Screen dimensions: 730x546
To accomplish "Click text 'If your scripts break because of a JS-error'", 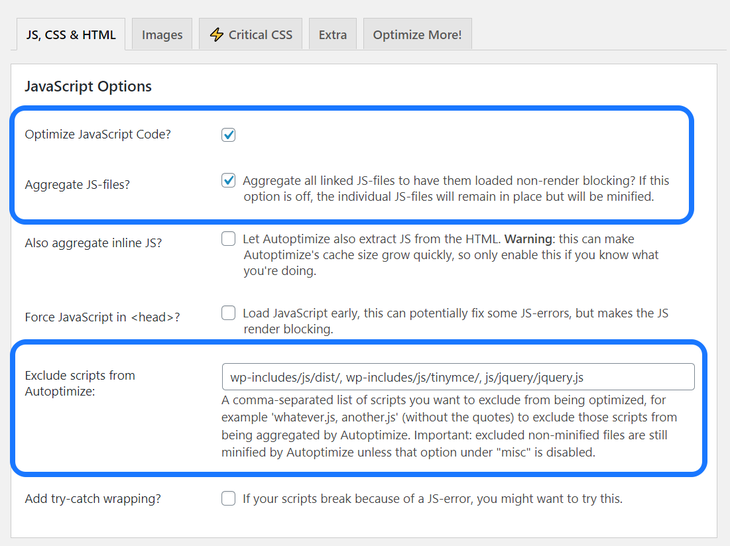I will 433,499.
